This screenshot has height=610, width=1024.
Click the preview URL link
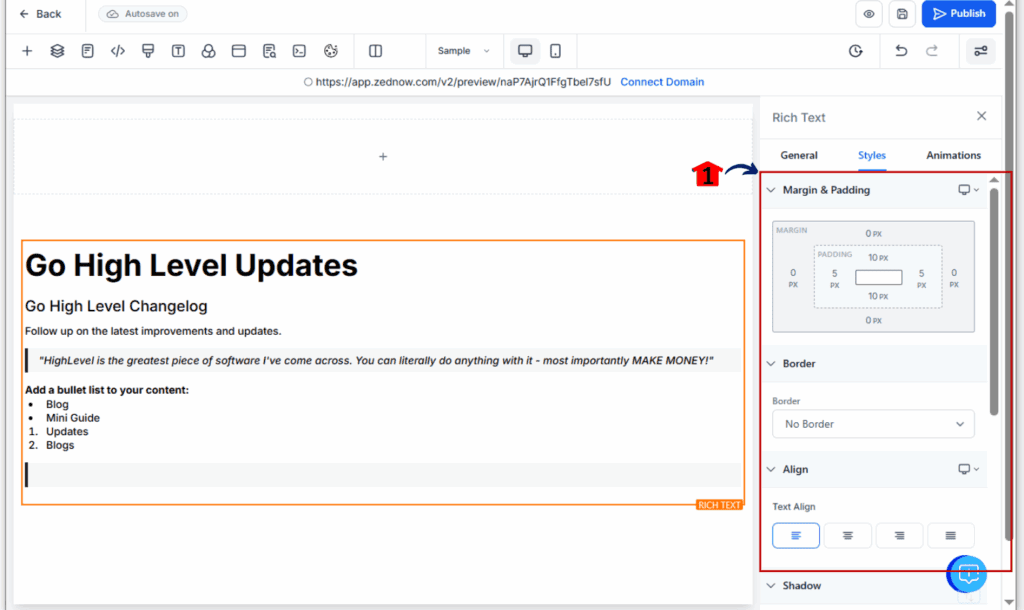point(463,82)
